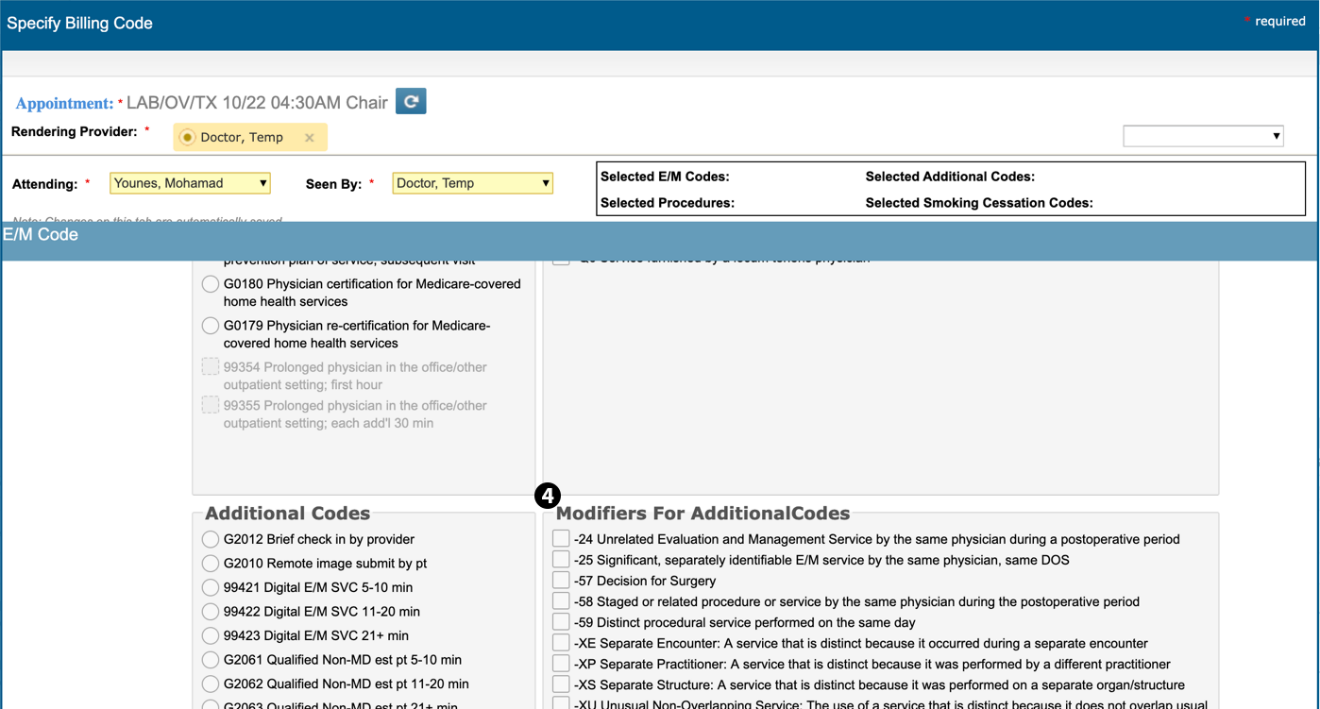Click the E/M Code section header bar
This screenshot has width=1320, height=709.
pos(660,235)
